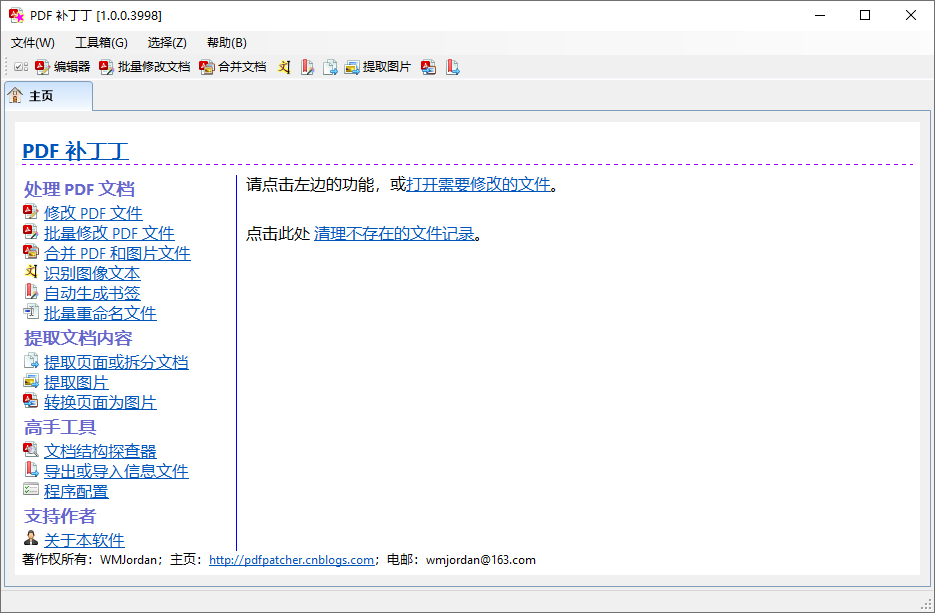Open the 文件(W) menu
The width and height of the screenshot is (935, 613).
[31, 42]
